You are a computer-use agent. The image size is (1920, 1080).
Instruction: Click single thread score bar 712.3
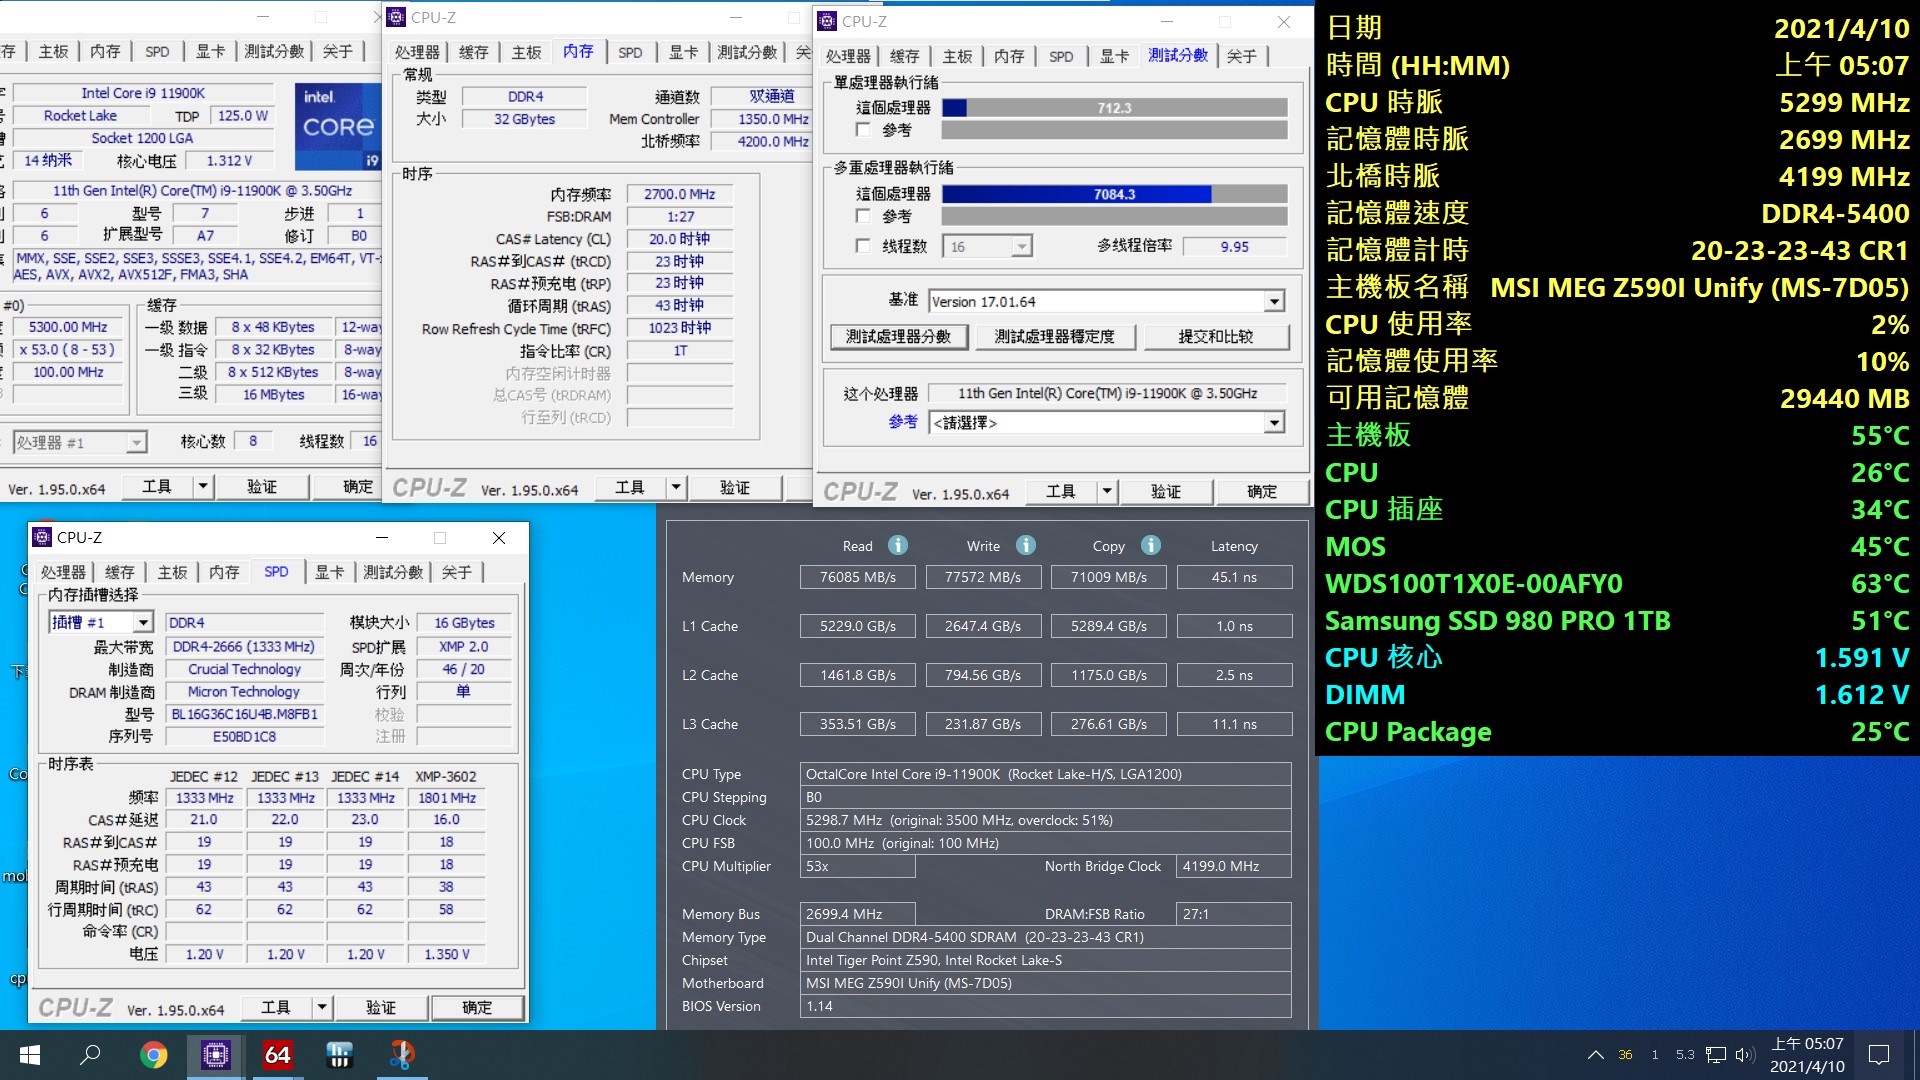1114,108
